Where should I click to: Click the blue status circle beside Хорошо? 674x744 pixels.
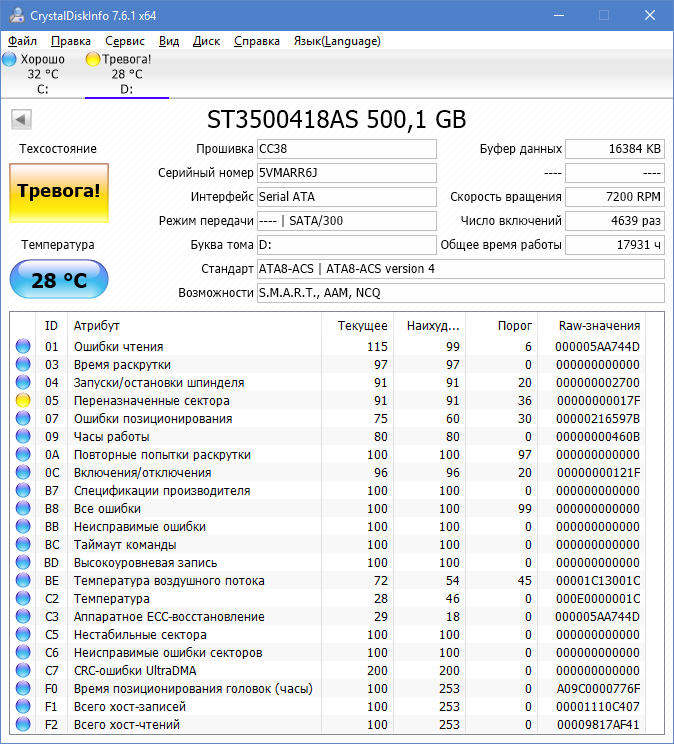pos(9,59)
